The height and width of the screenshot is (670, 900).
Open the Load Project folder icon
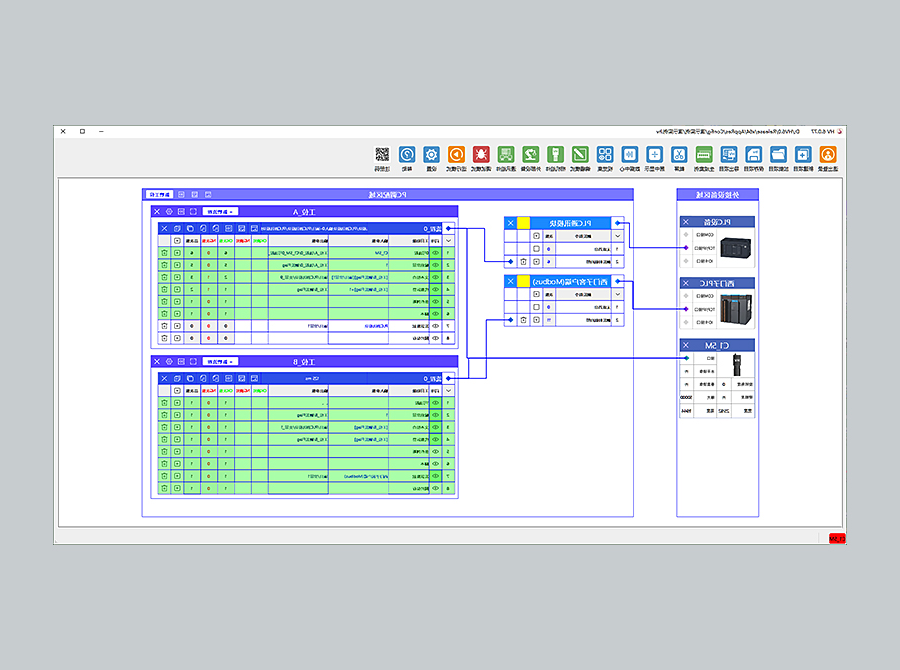pyautogui.click(x=778, y=154)
